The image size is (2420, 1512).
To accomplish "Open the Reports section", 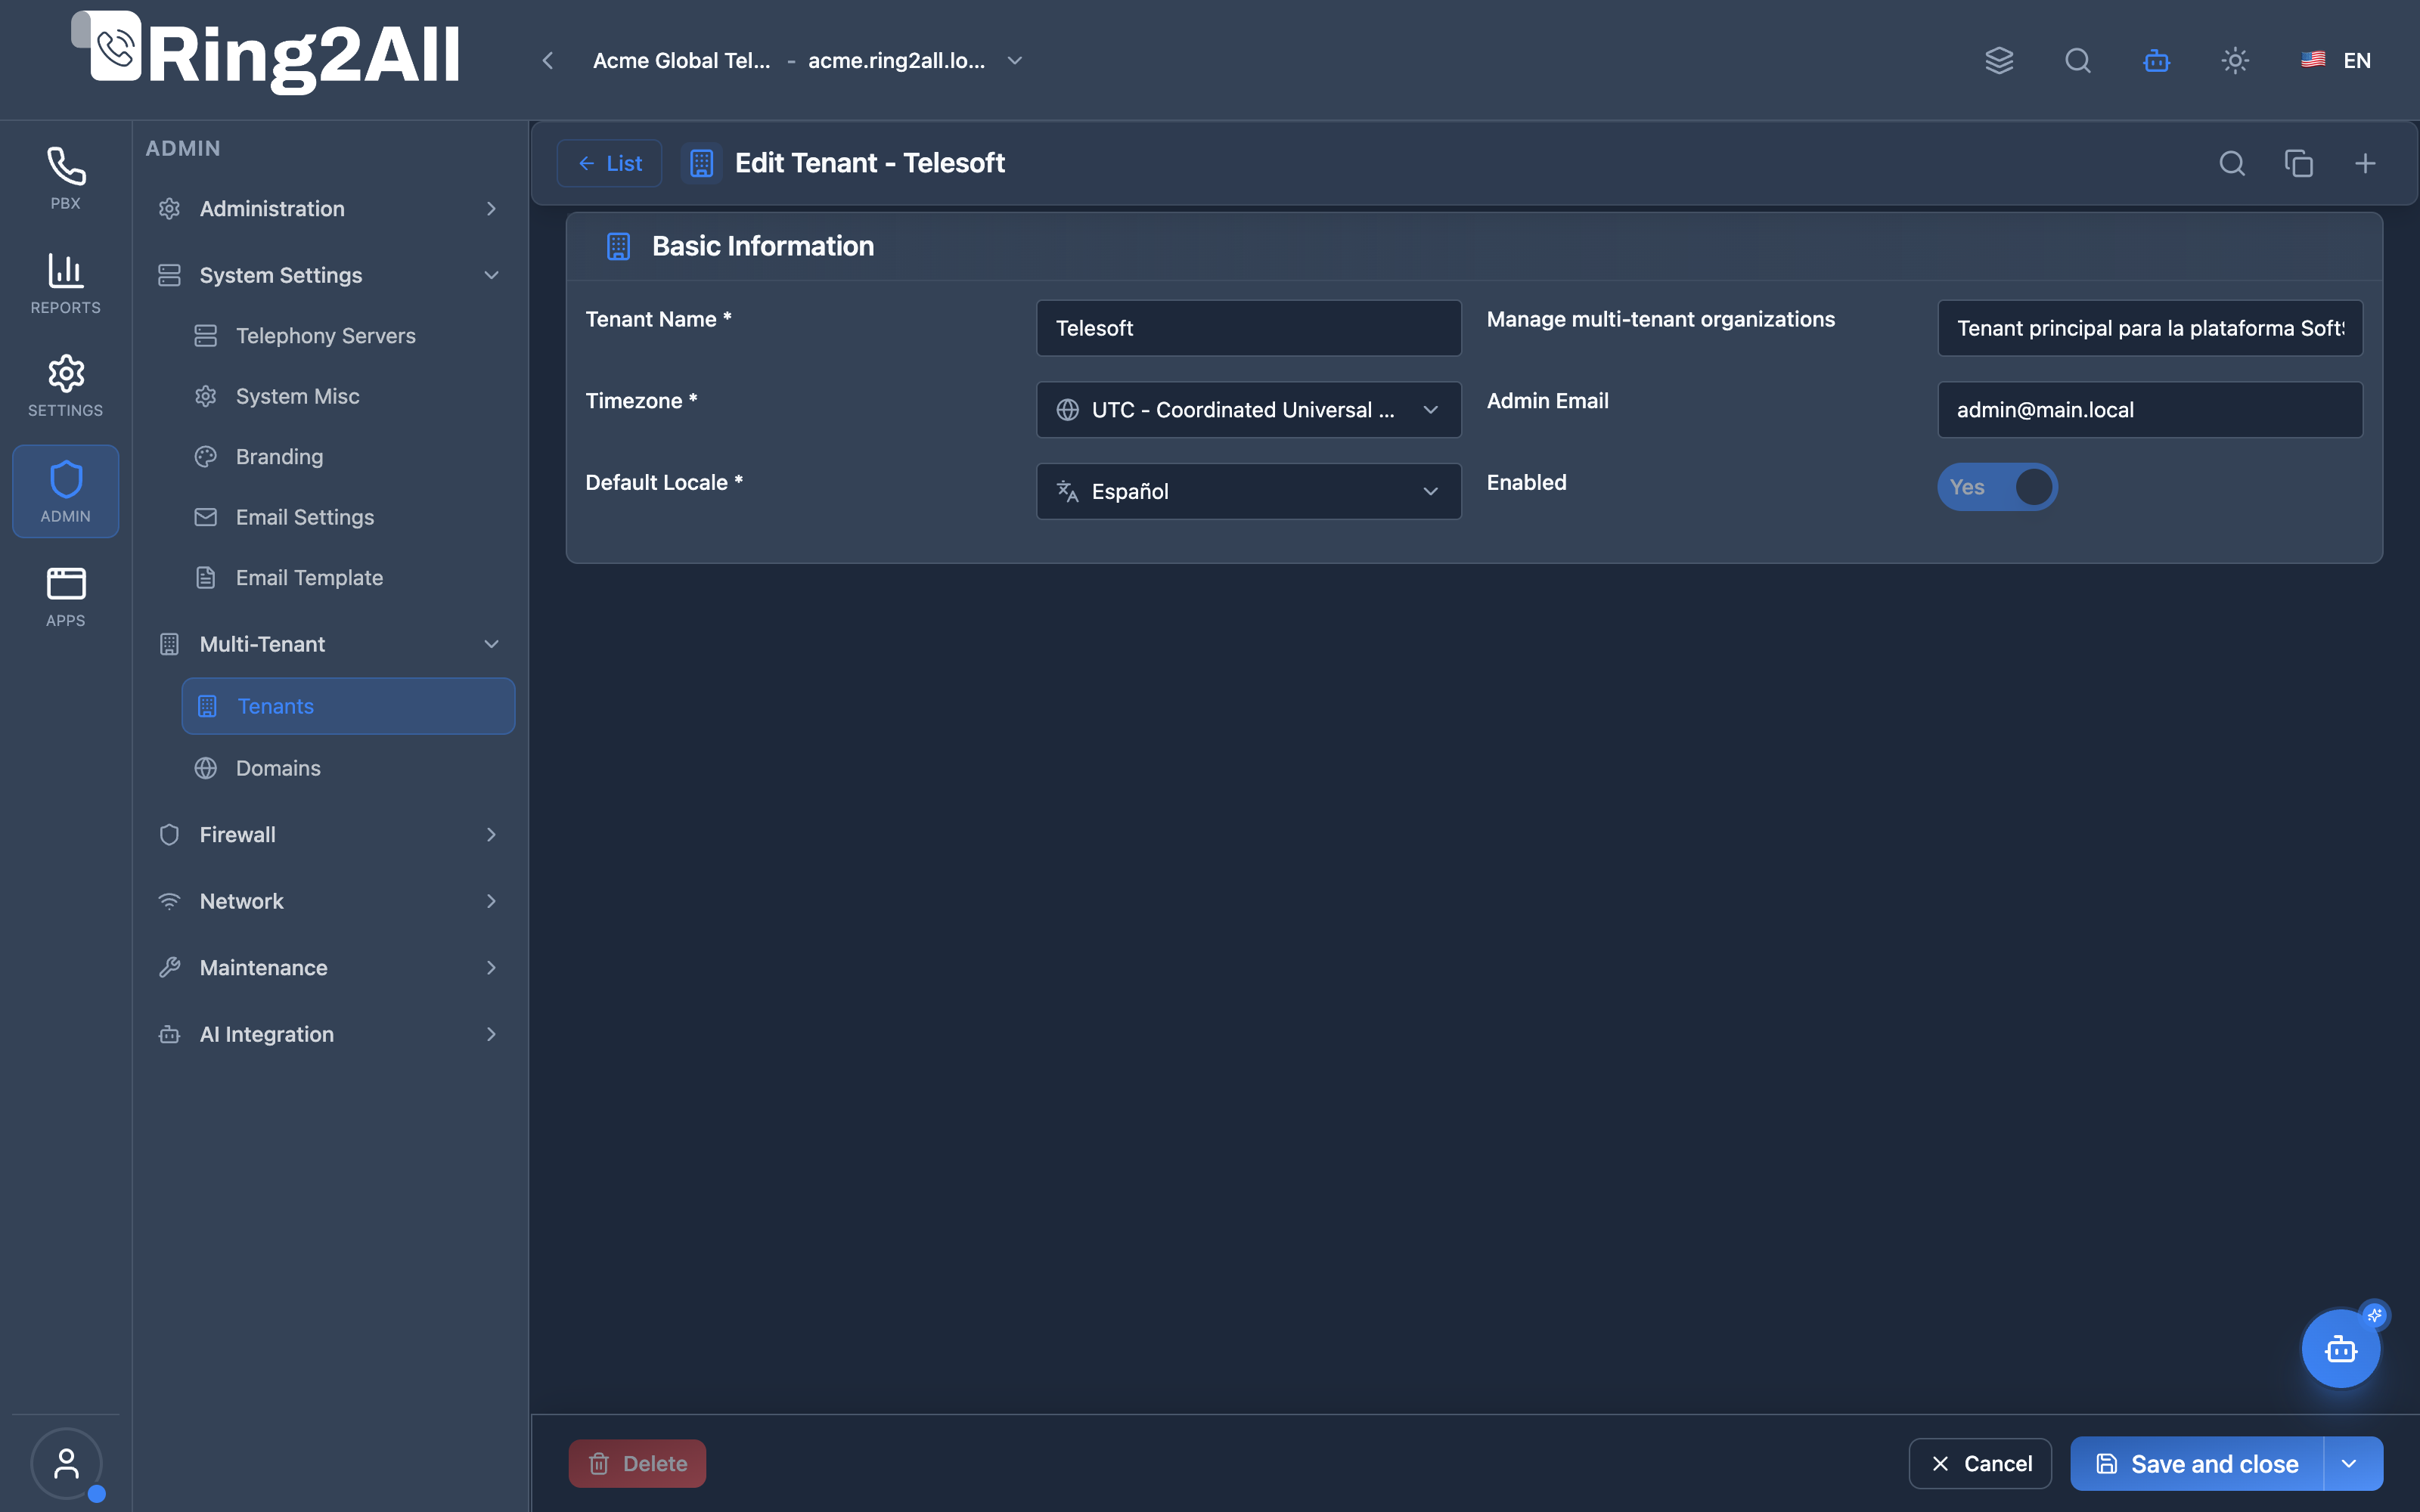I will [65, 283].
